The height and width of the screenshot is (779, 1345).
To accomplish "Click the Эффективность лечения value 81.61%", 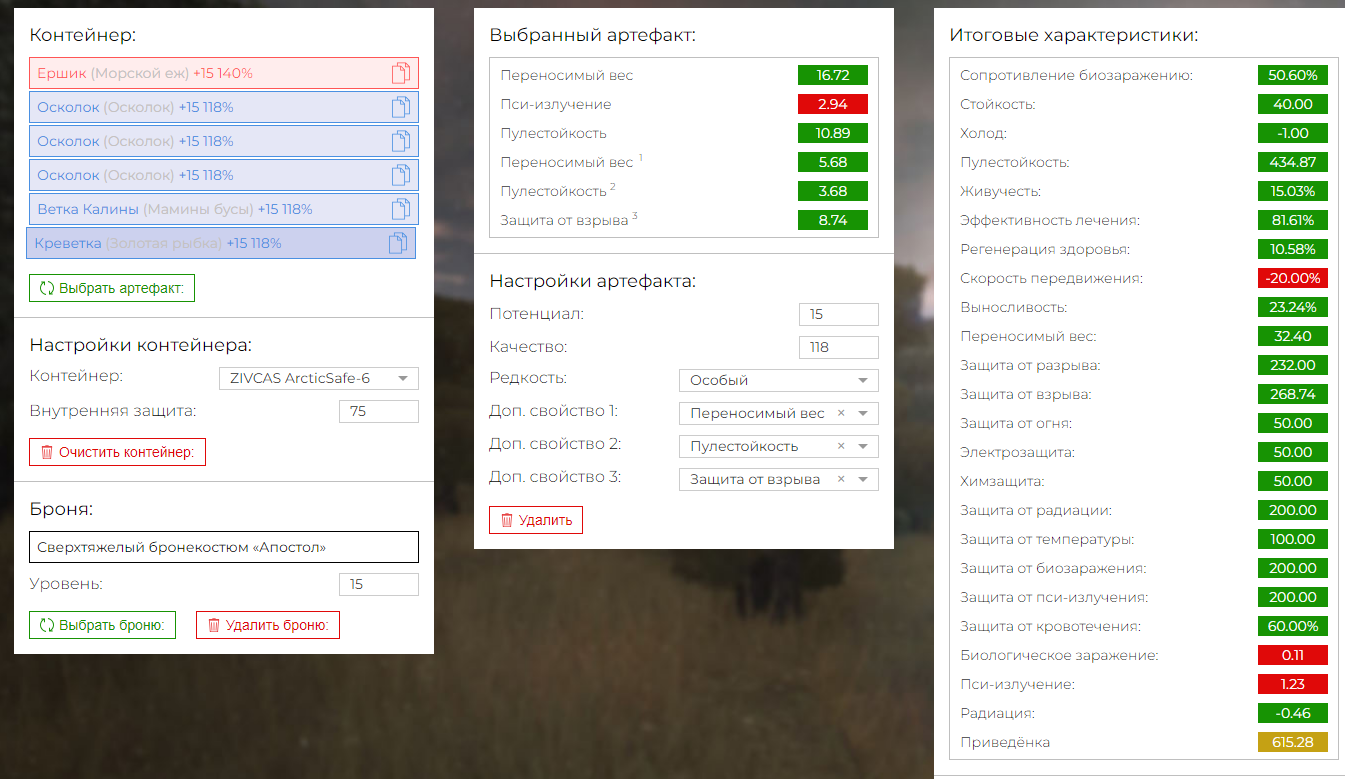I will [x=1293, y=220].
